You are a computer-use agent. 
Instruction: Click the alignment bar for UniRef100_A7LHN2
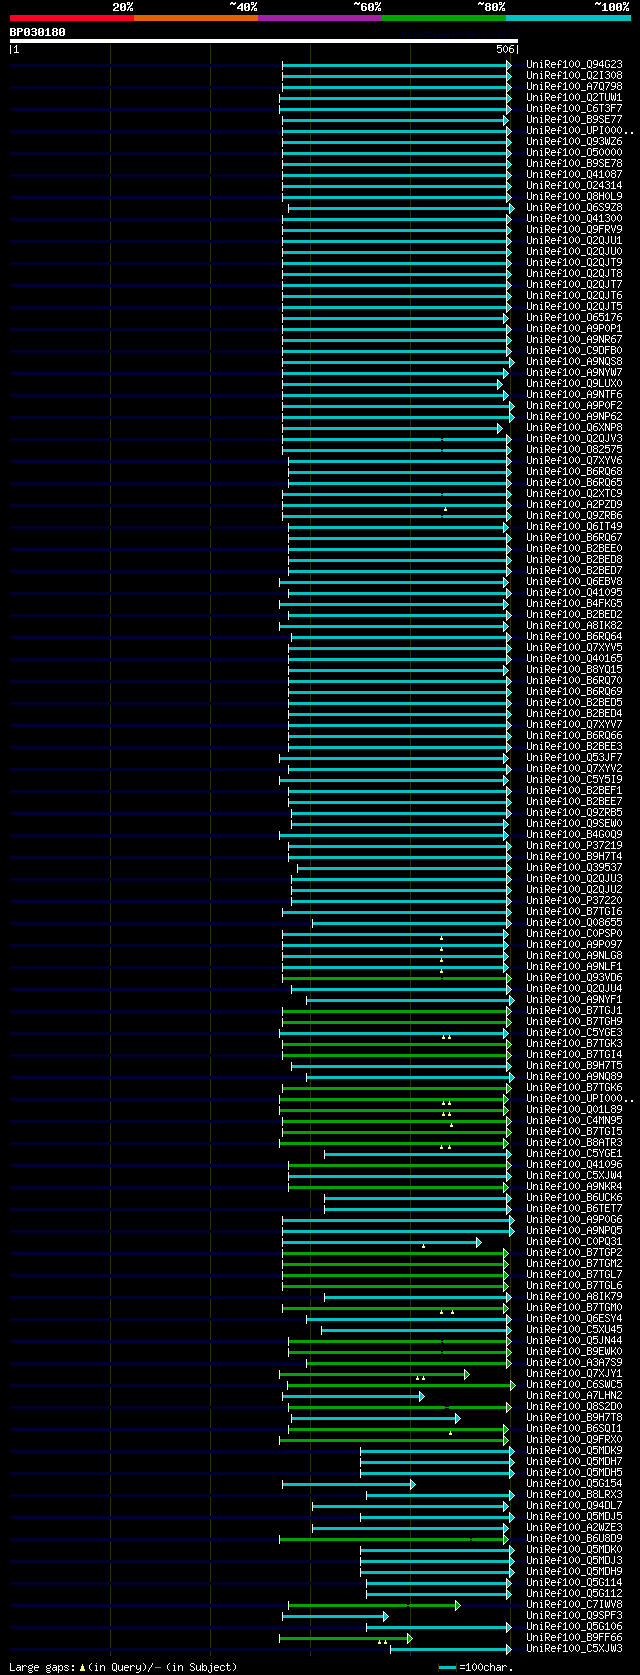click(353, 1396)
